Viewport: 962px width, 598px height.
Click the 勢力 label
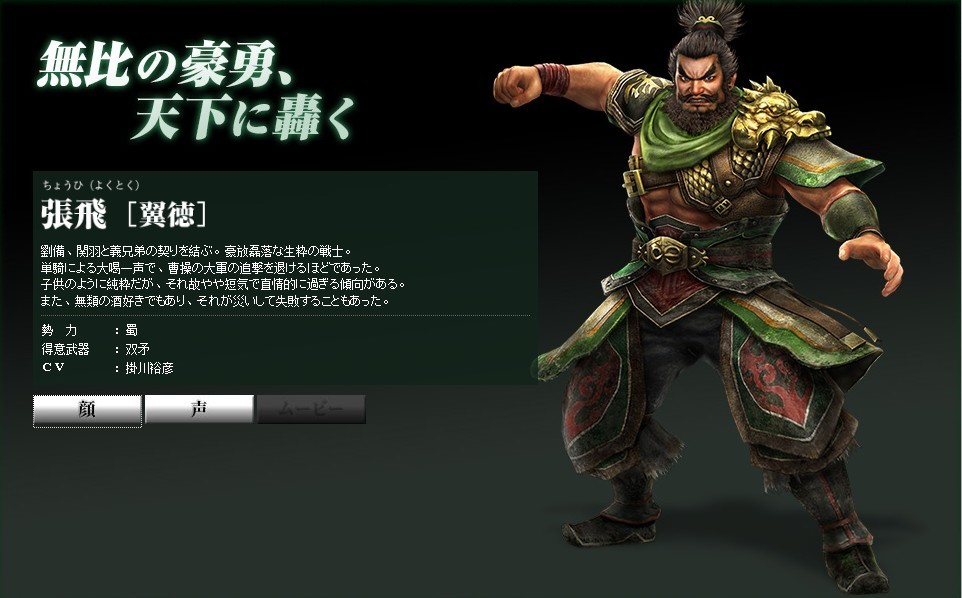tap(60, 331)
